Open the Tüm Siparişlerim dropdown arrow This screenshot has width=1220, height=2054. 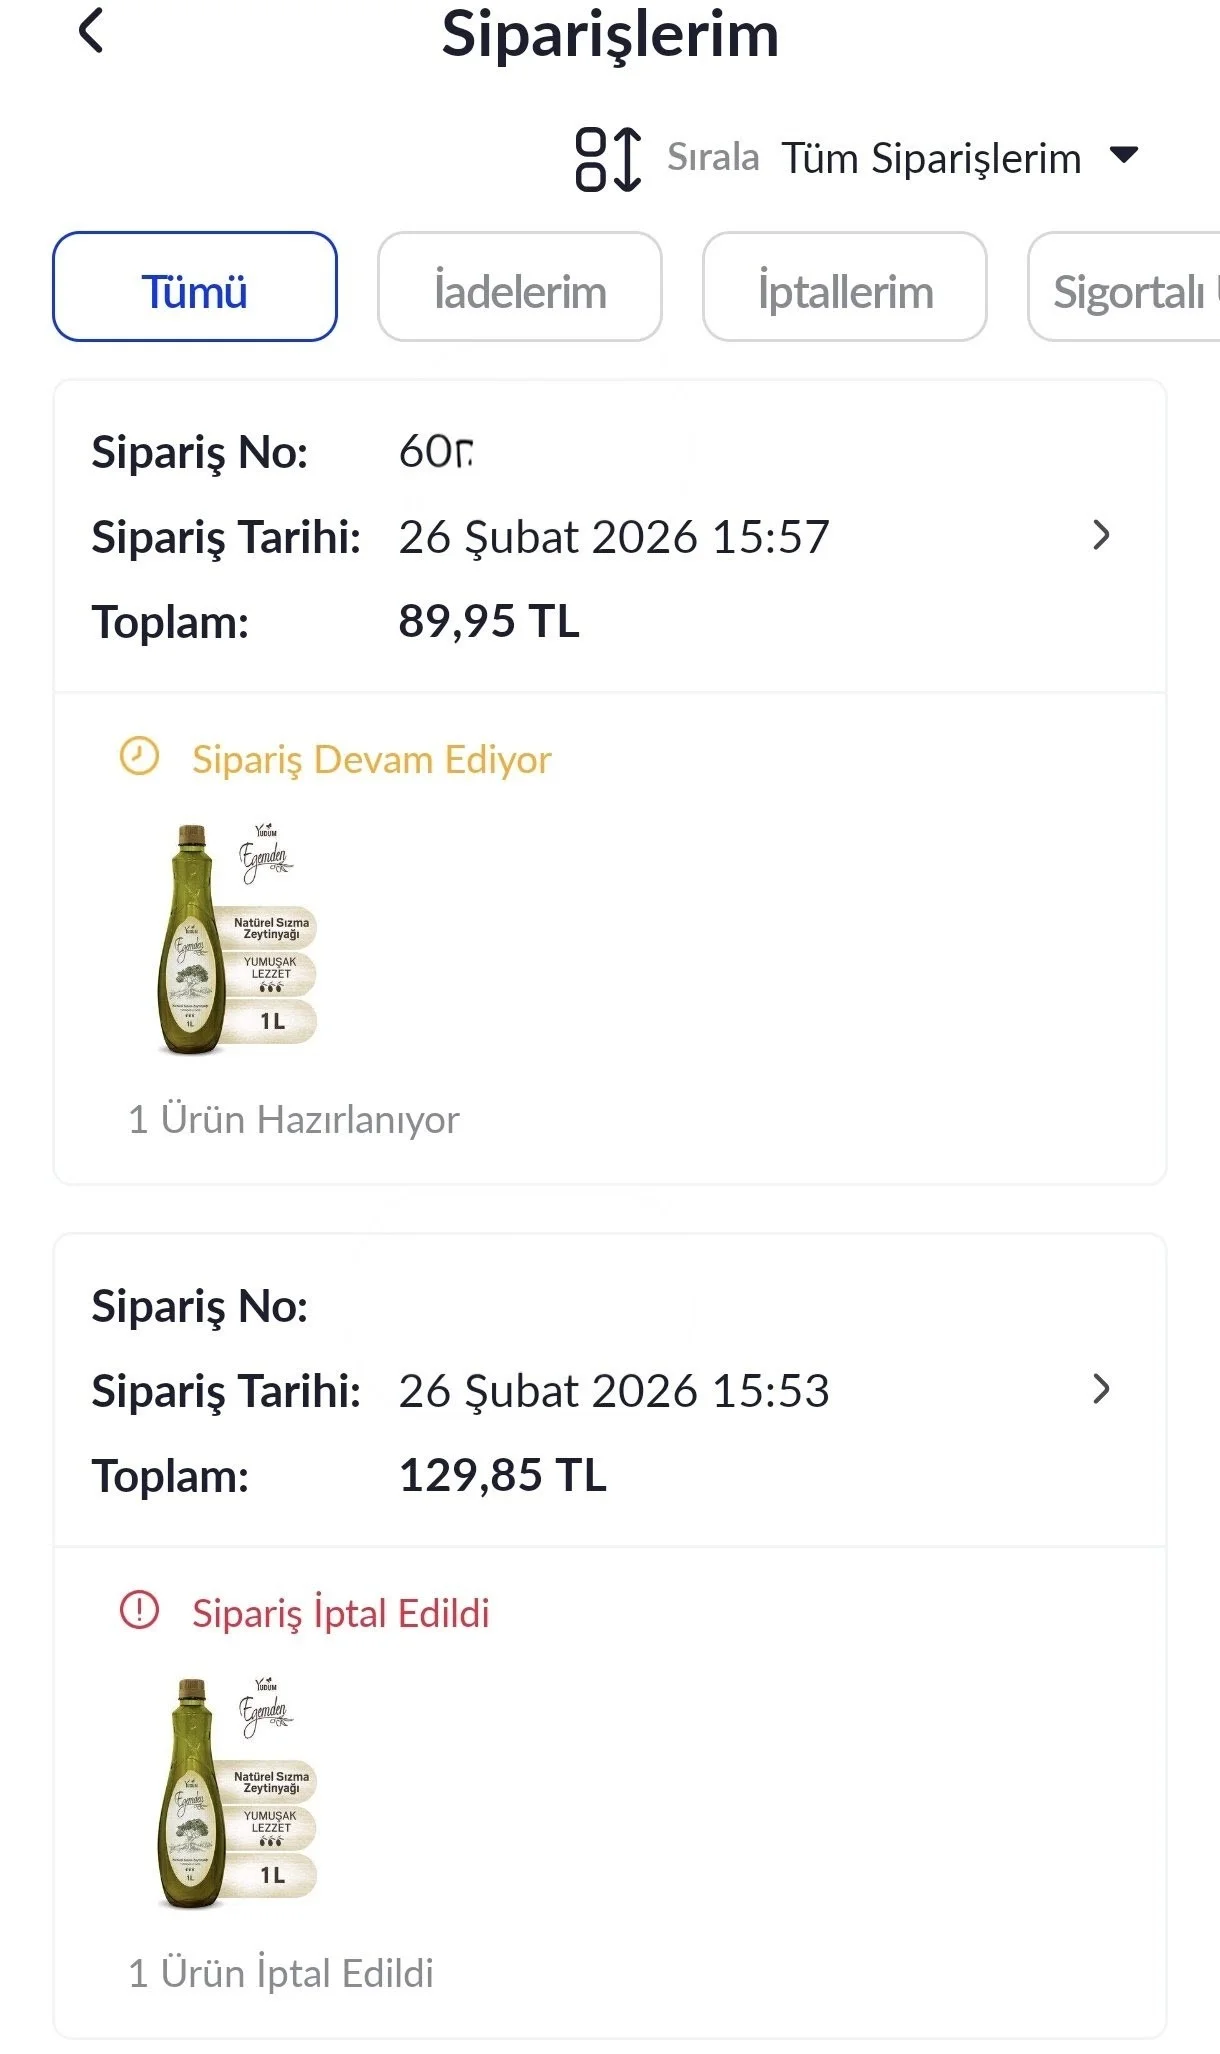pos(1124,155)
